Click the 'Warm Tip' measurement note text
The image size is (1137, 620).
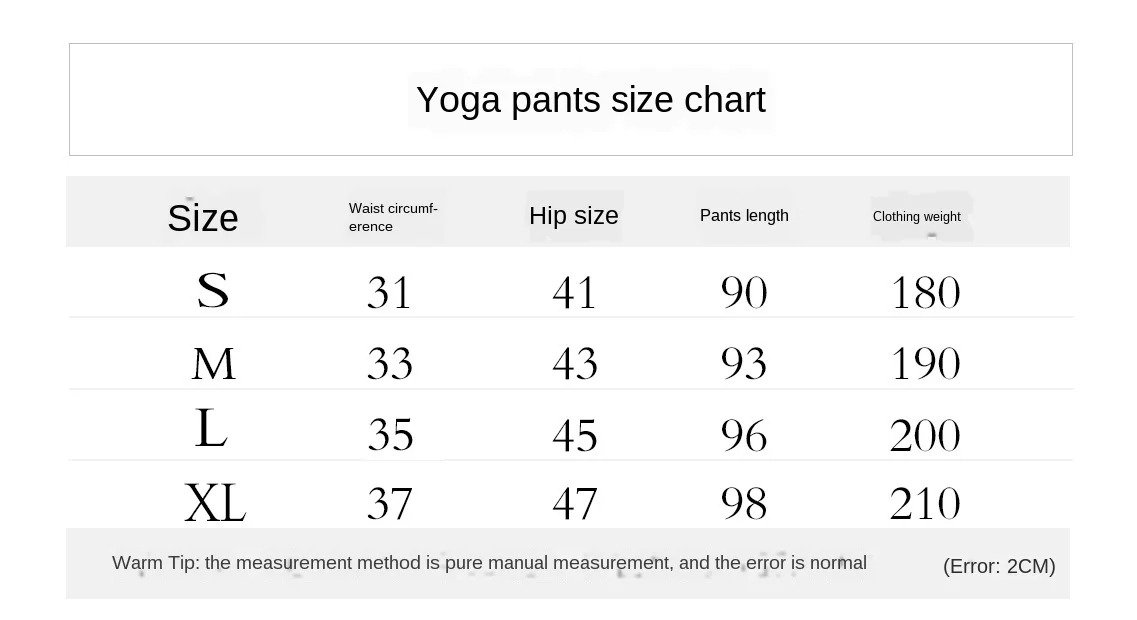489,563
